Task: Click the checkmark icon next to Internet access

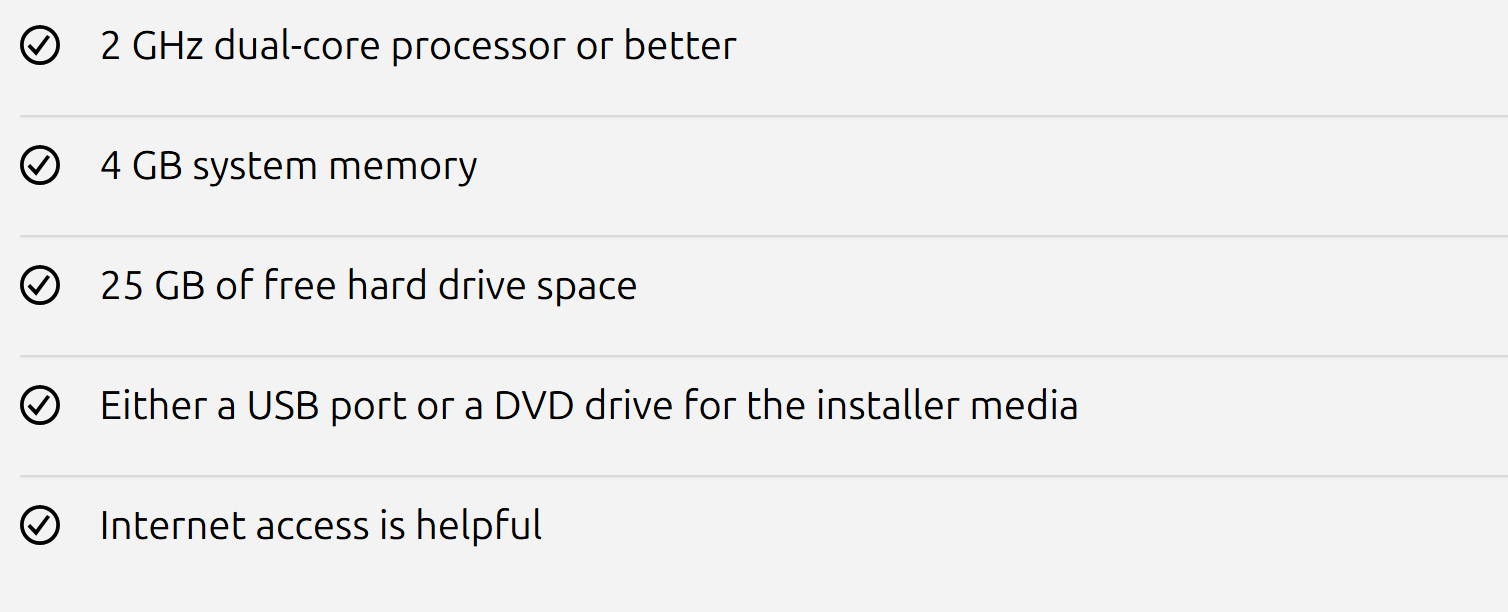Action: click(x=40, y=526)
